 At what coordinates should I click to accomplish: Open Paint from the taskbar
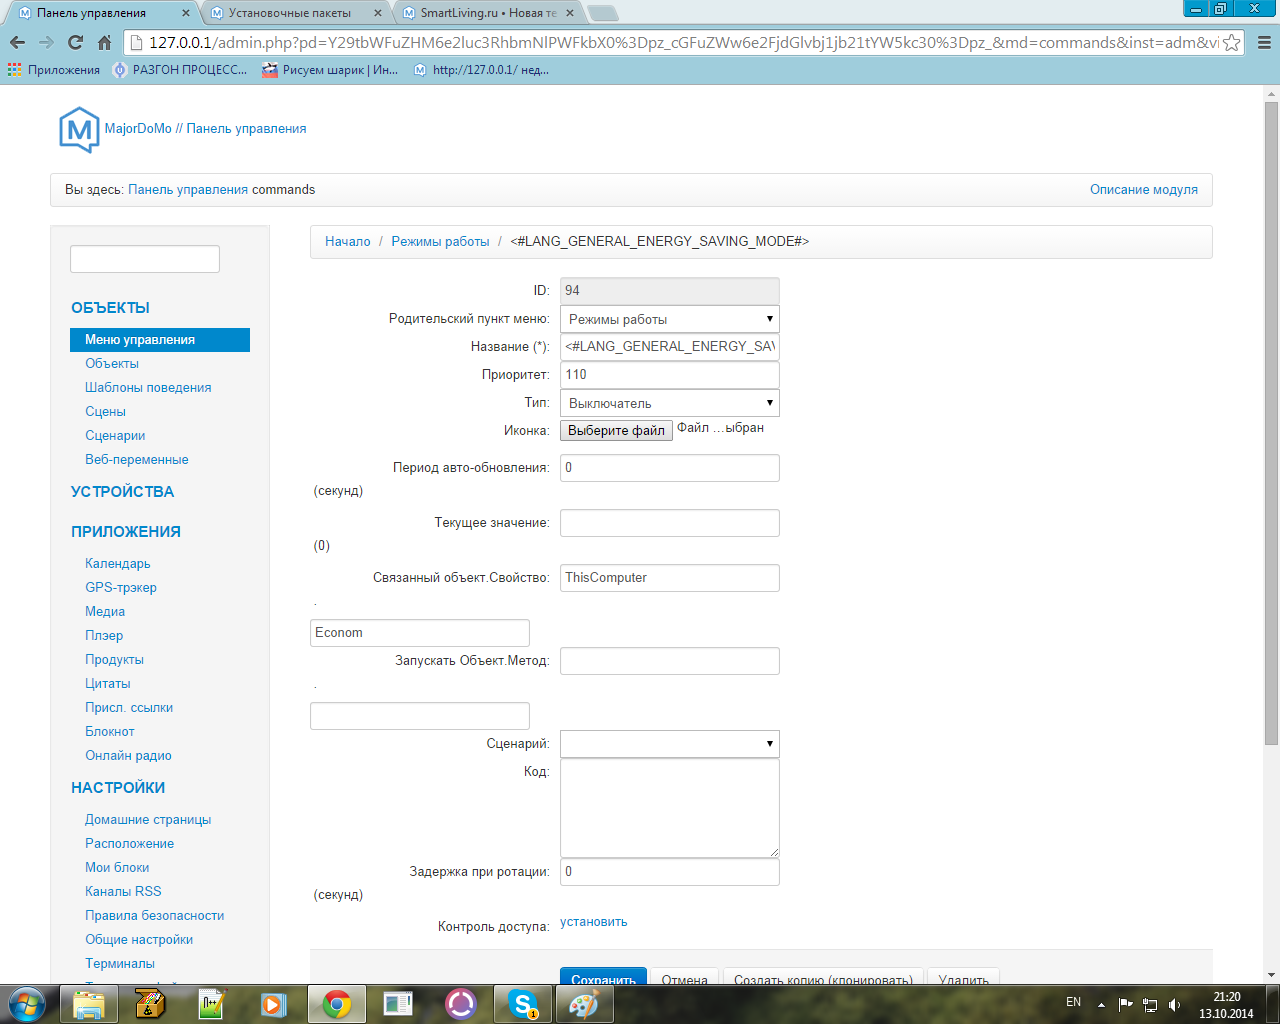point(584,1004)
